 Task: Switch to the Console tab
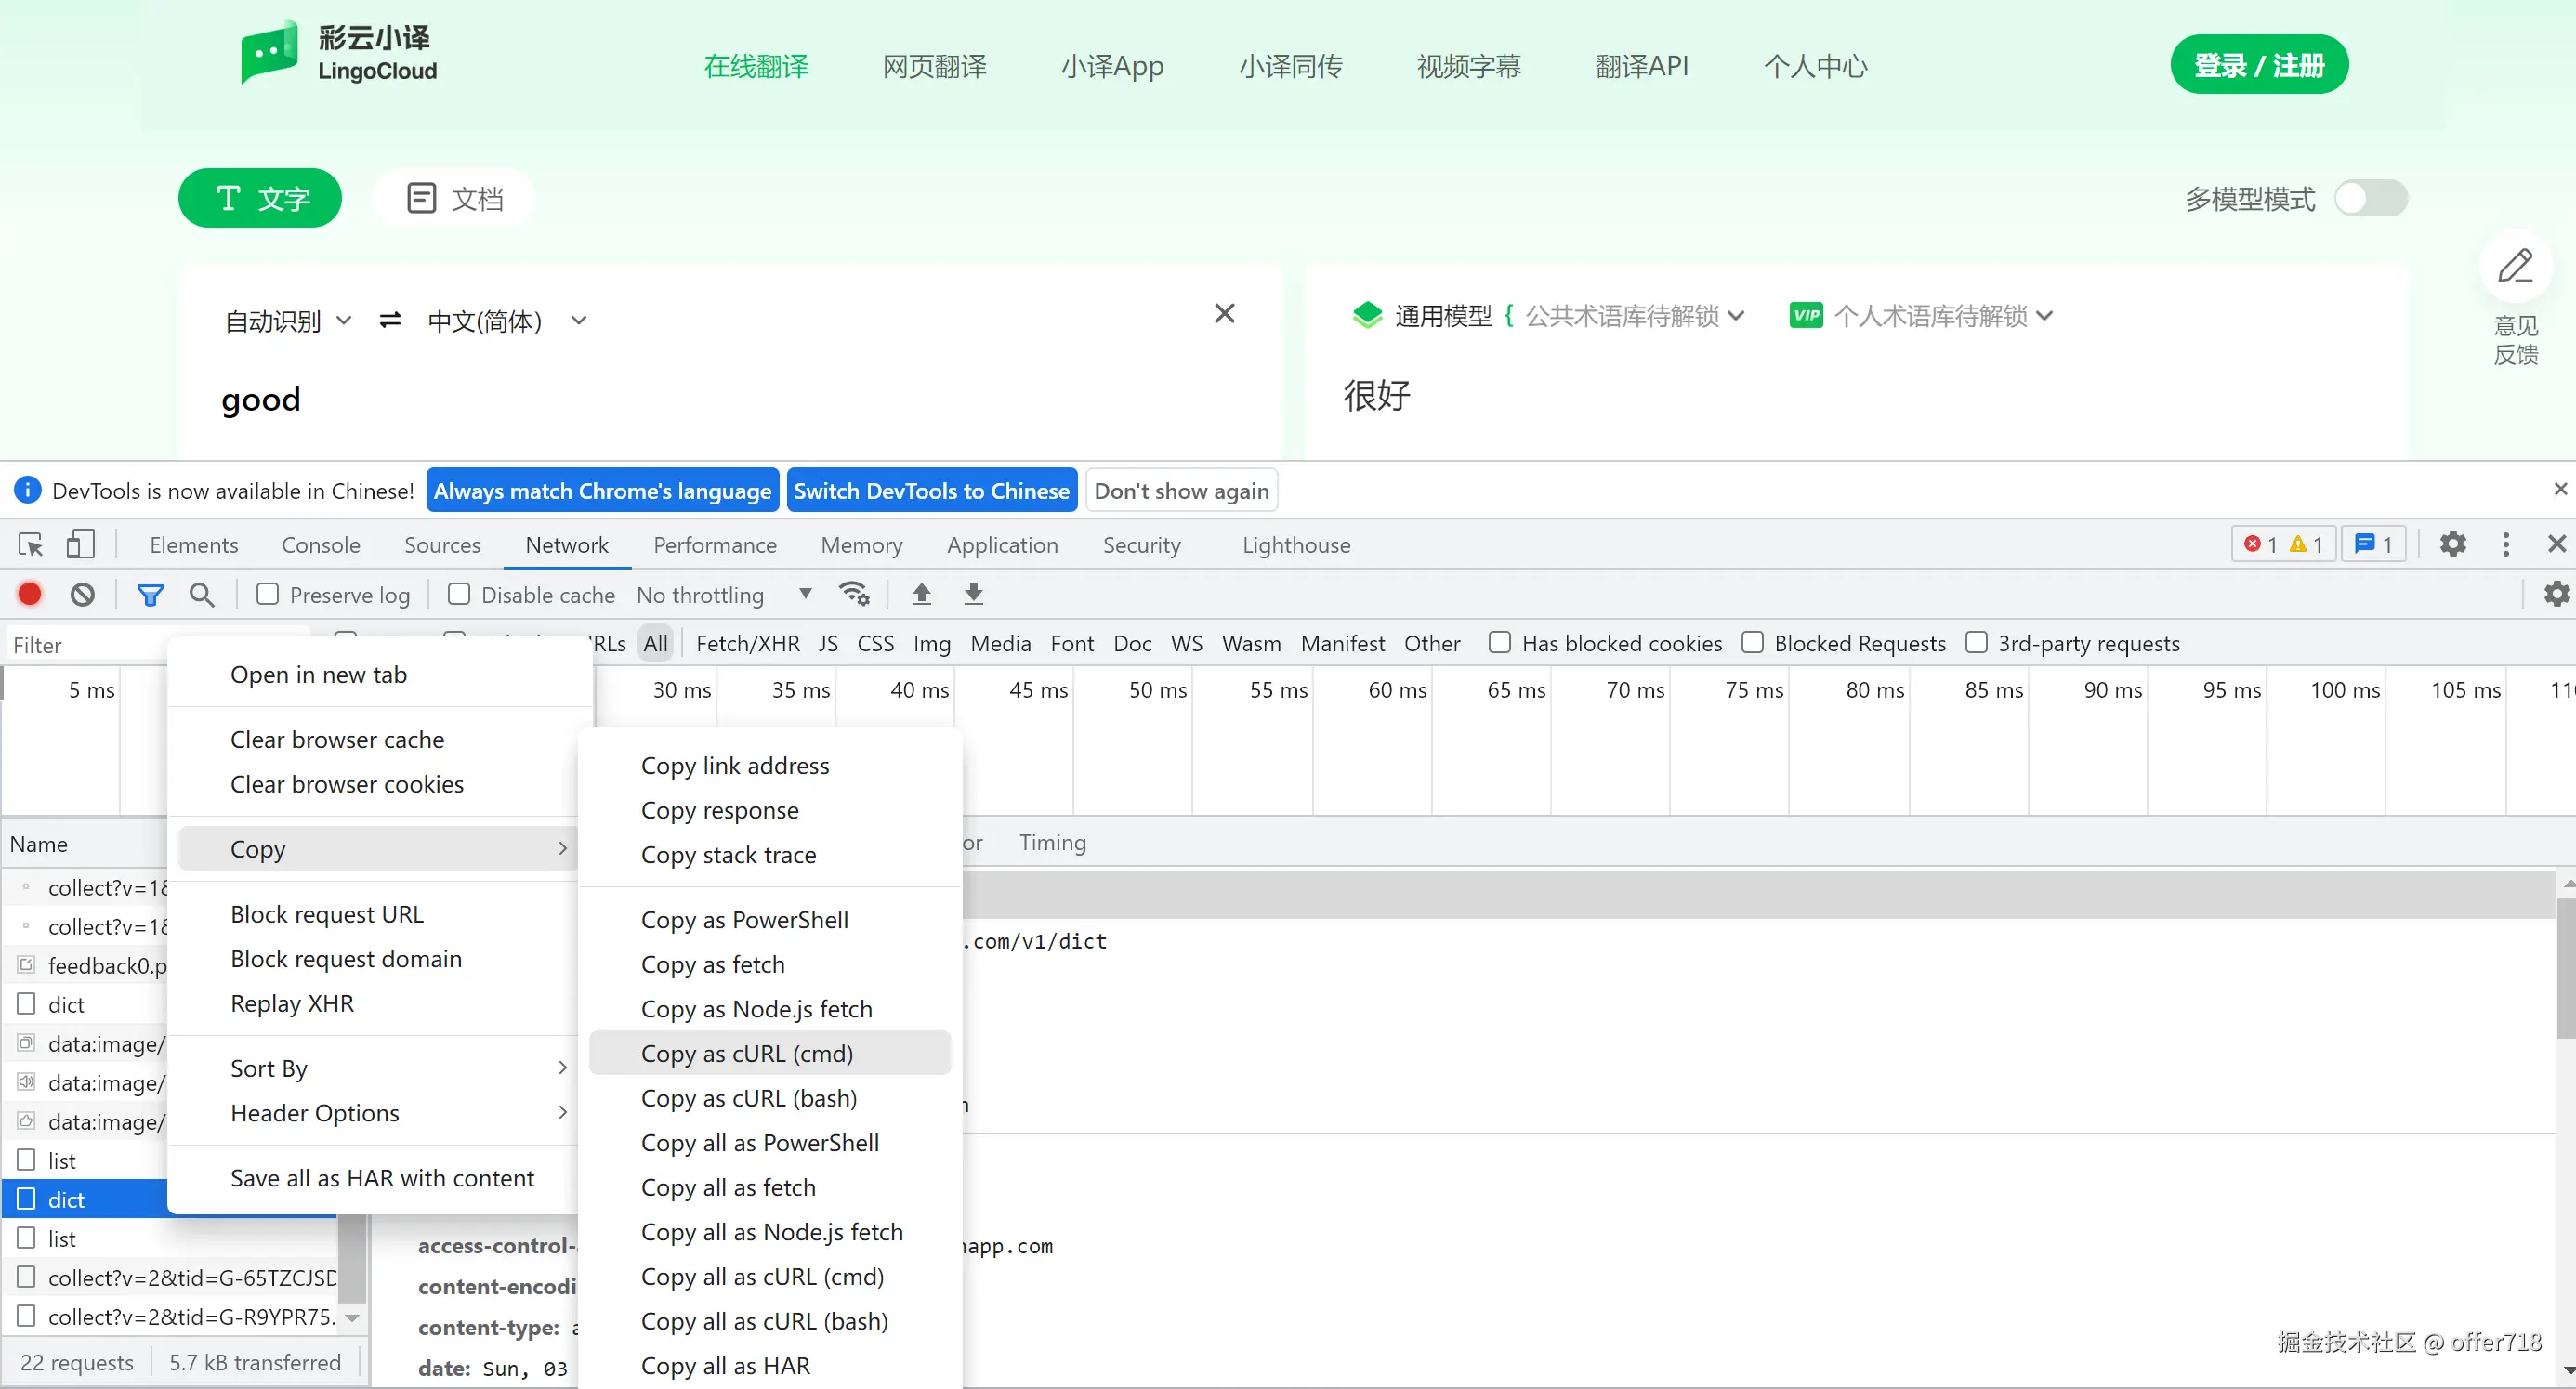pyautogui.click(x=320, y=544)
